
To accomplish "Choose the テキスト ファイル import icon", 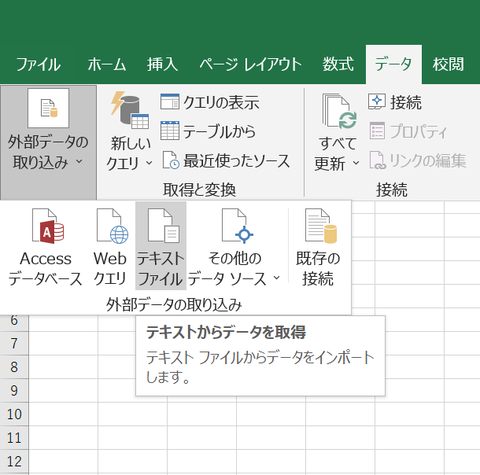I will [163, 226].
